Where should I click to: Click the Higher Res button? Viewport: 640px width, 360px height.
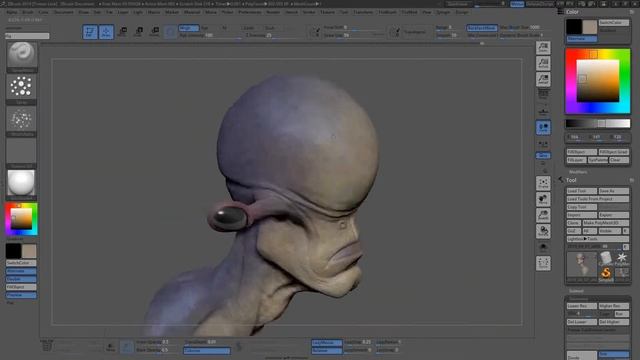point(613,306)
